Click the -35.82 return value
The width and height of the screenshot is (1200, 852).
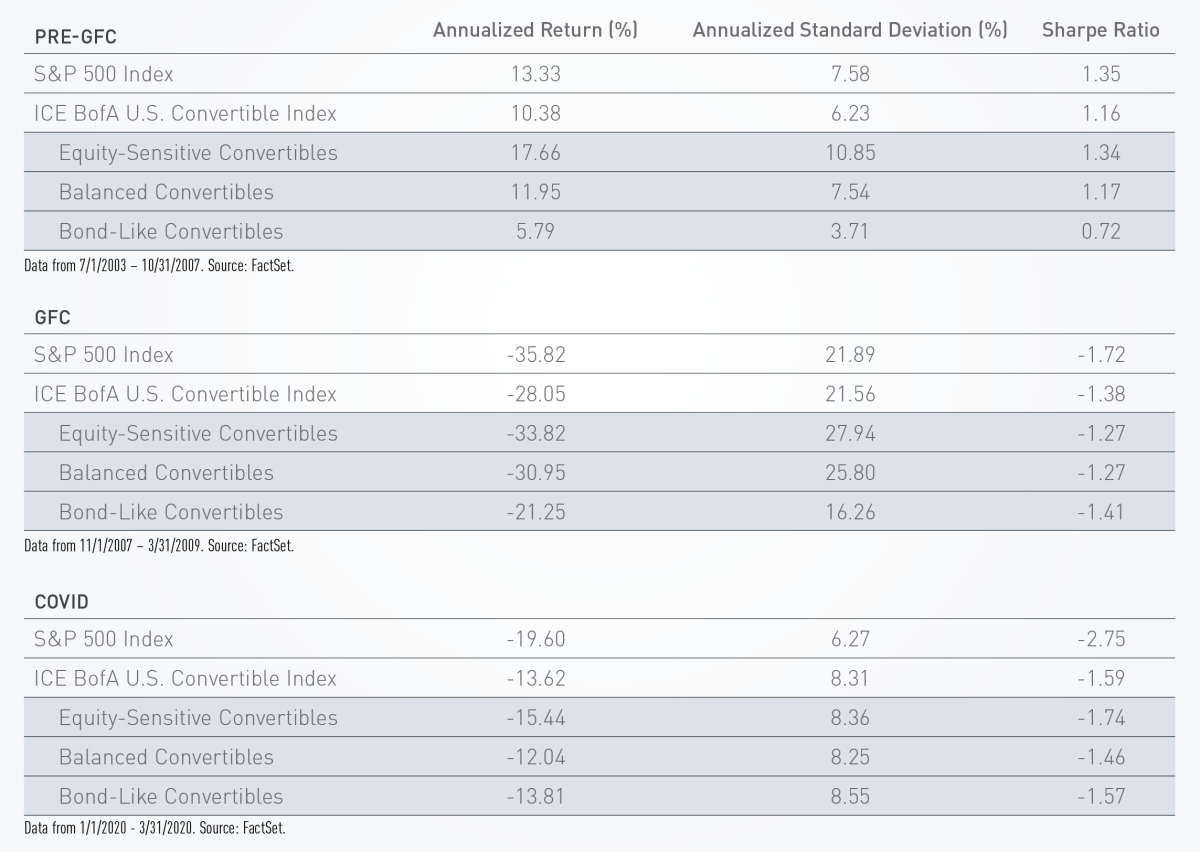(535, 355)
